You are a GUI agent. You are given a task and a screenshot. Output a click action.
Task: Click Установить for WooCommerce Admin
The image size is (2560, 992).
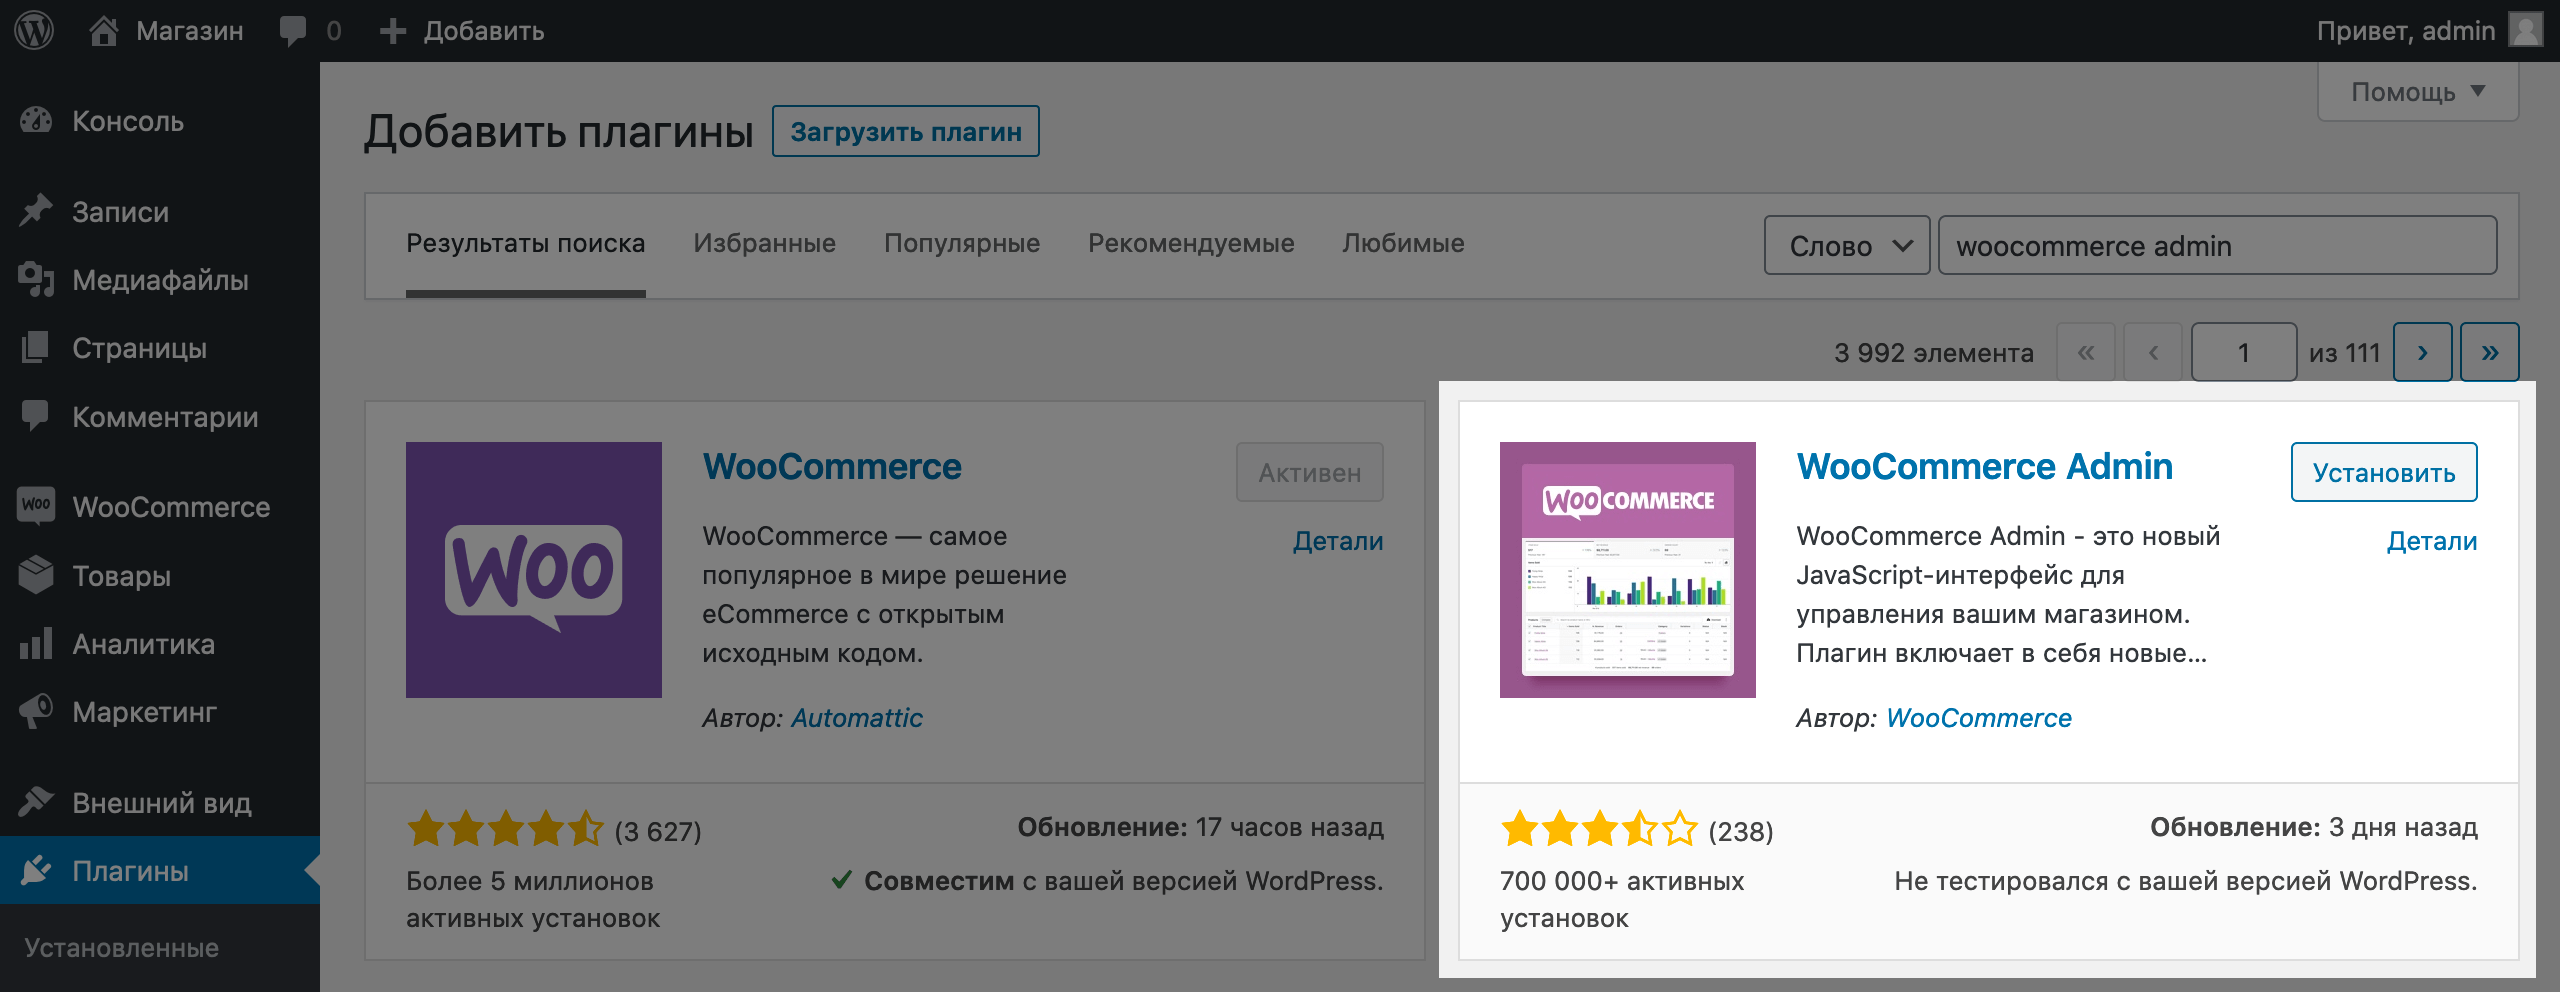pos(2384,472)
